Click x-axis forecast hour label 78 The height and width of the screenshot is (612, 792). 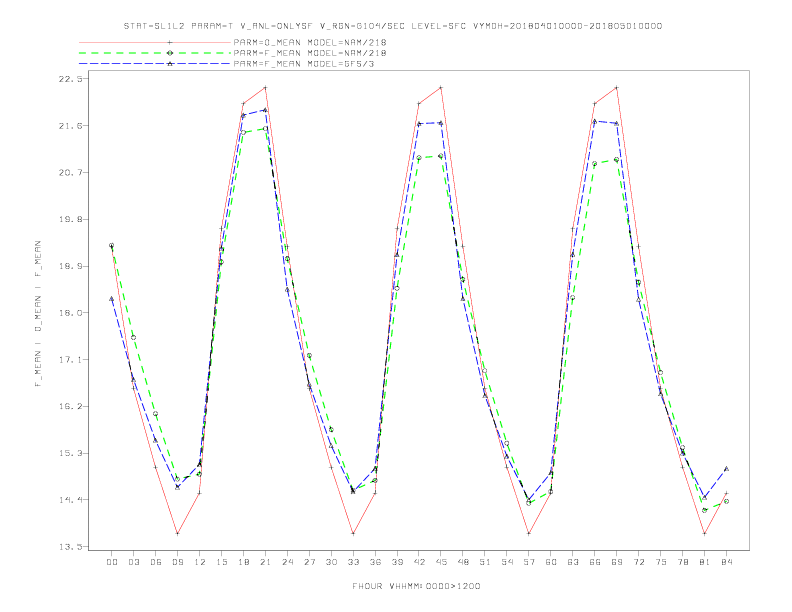[683, 562]
